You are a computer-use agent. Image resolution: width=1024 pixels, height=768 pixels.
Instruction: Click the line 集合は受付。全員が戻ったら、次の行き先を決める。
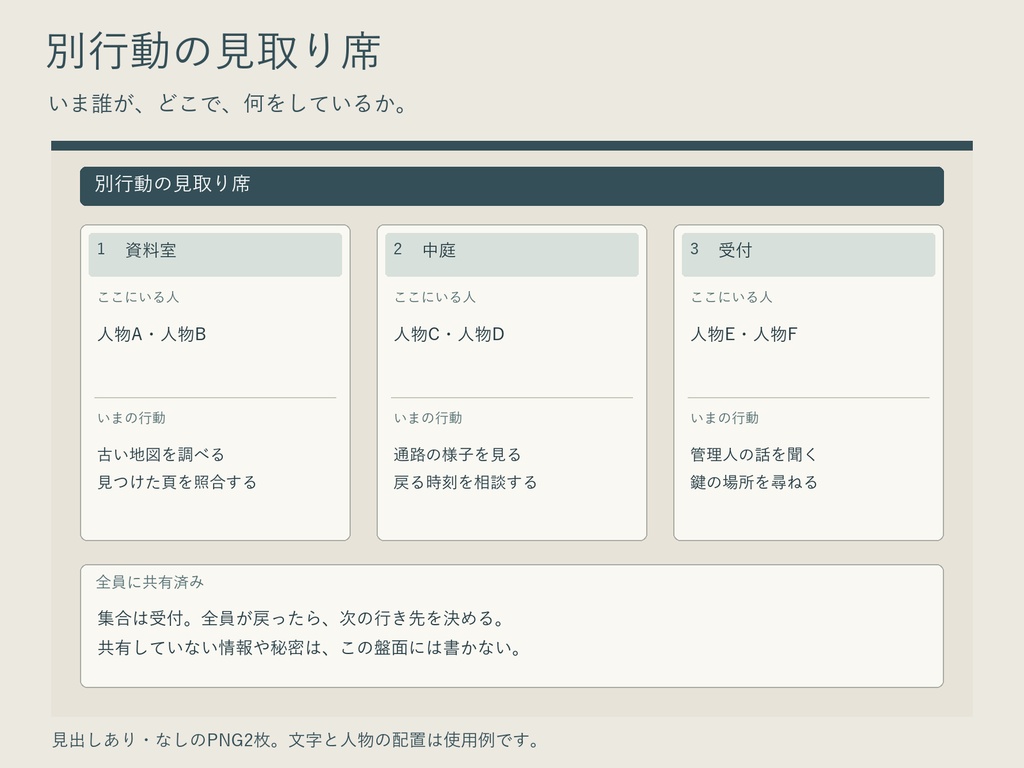coord(301,618)
